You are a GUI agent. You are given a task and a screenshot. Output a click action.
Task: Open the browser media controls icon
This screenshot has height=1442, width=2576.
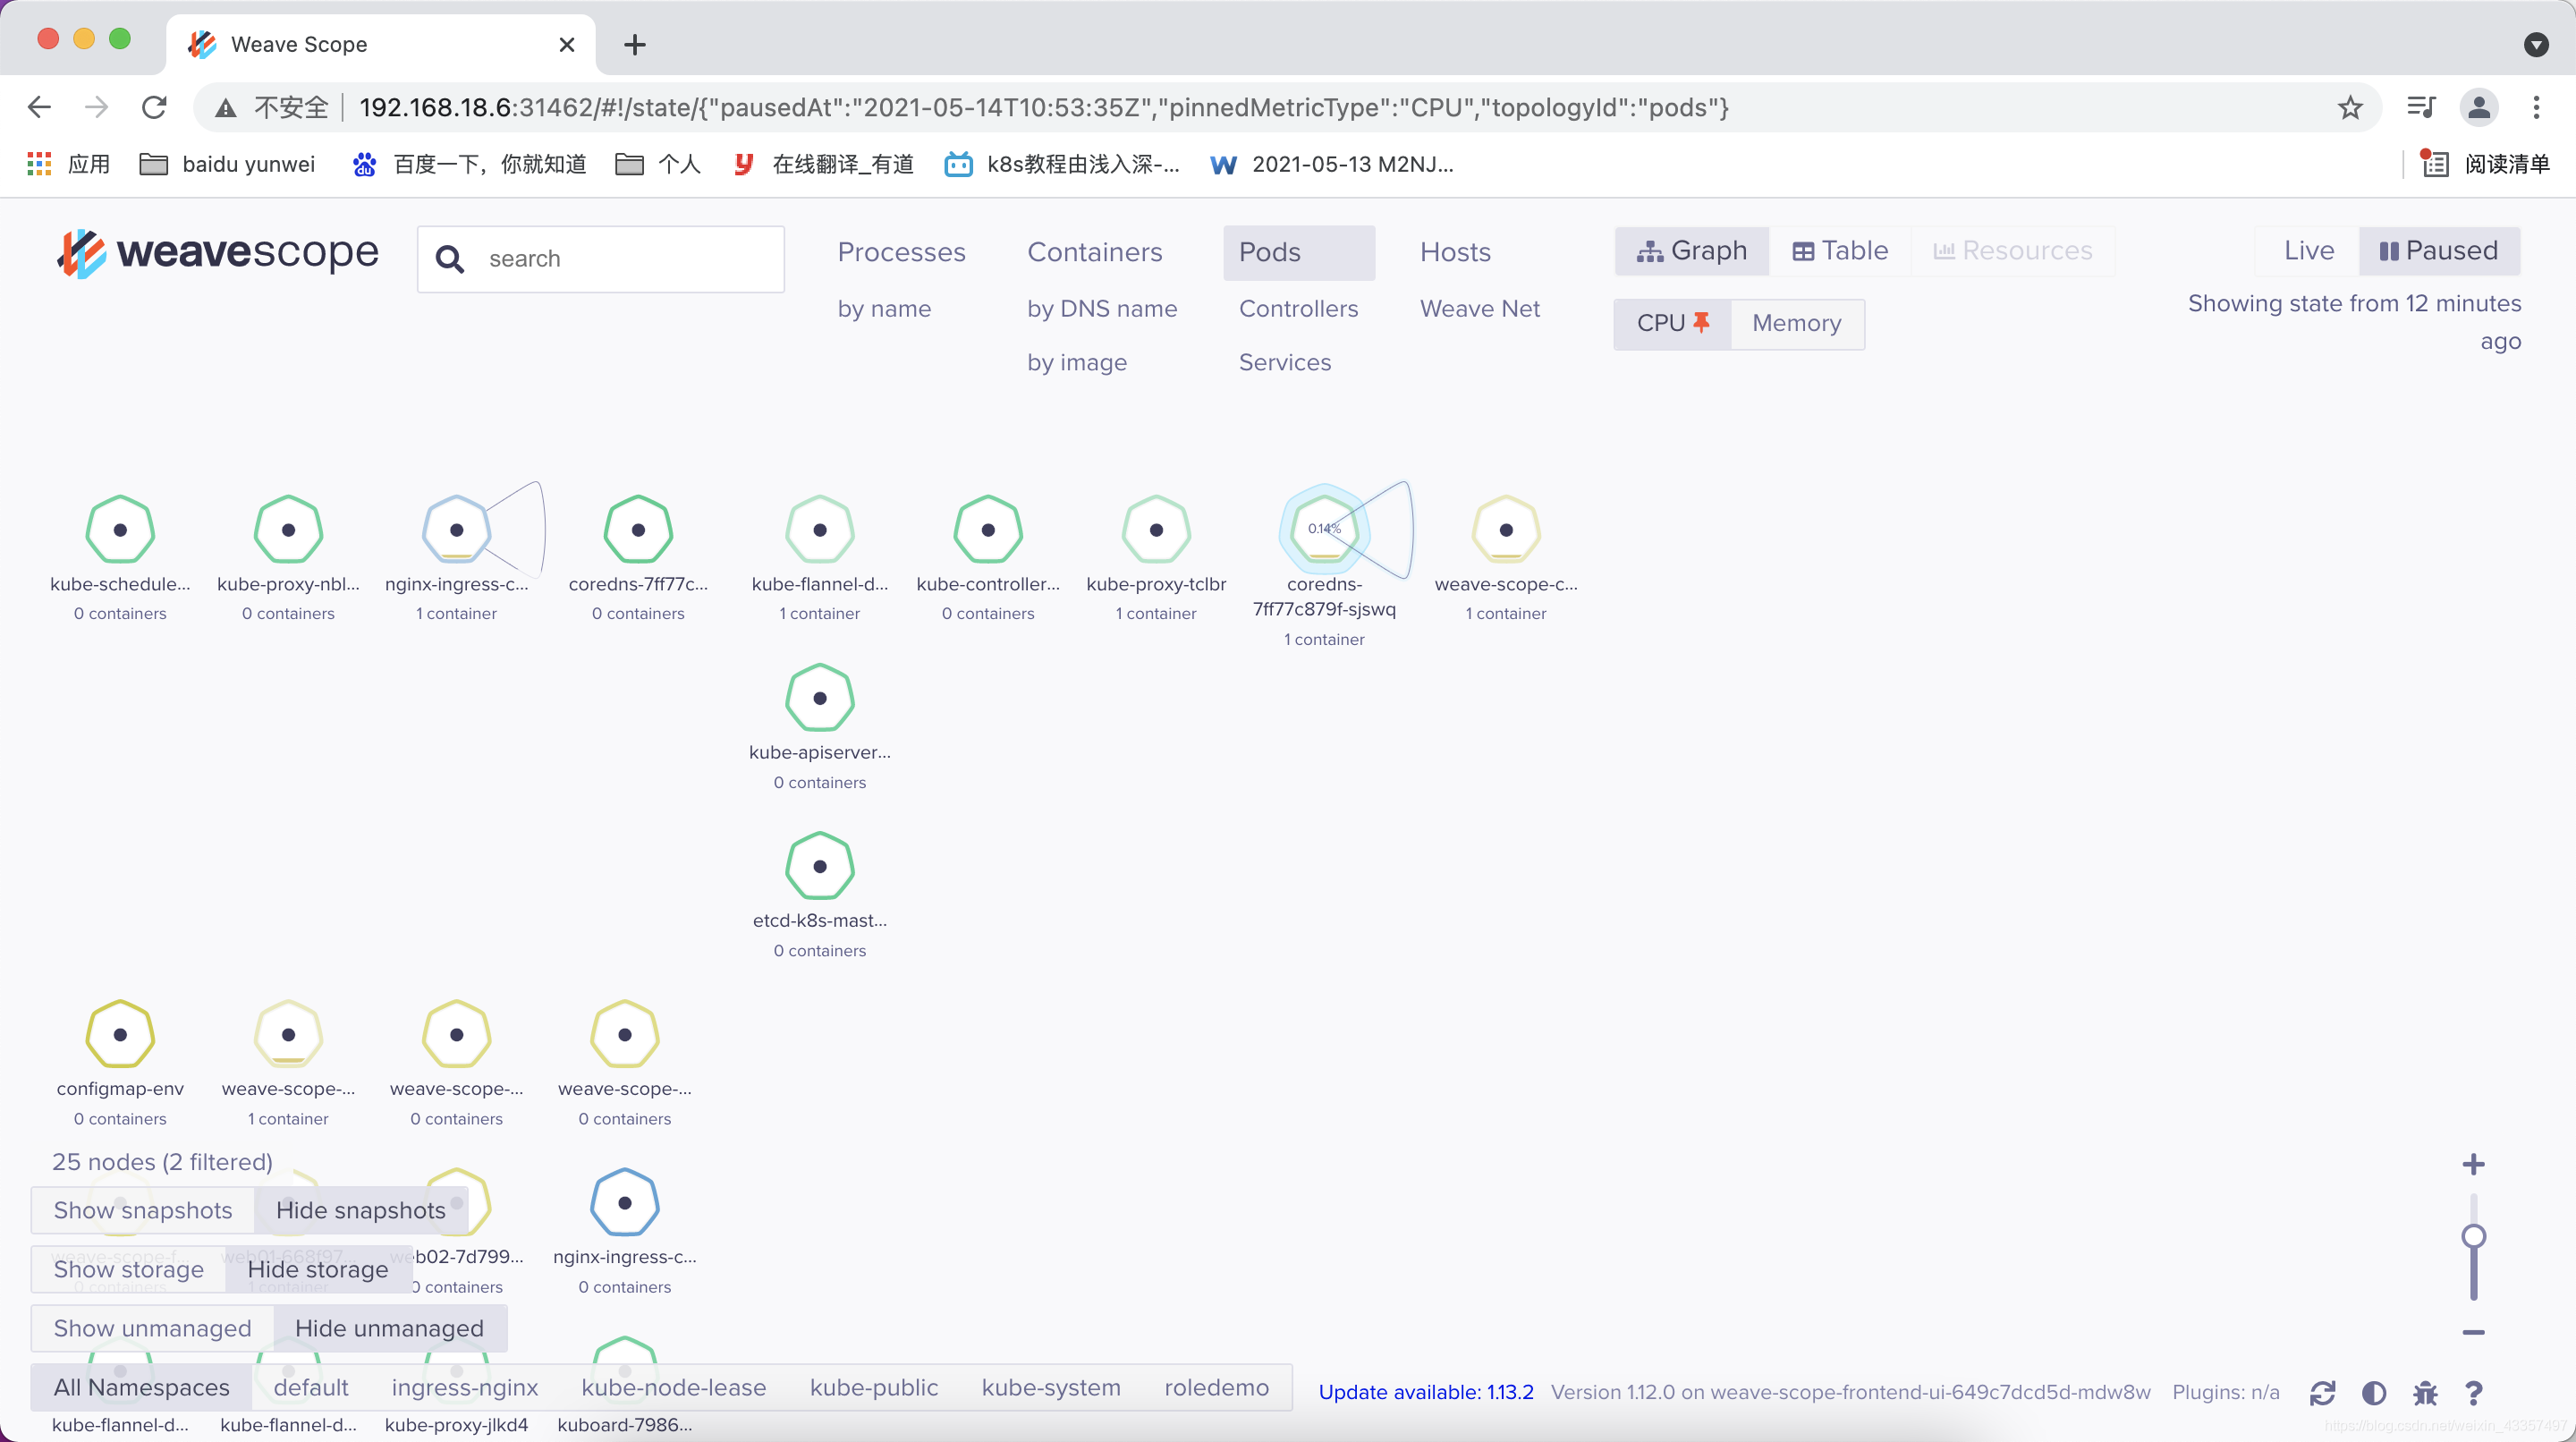[x=2420, y=107]
